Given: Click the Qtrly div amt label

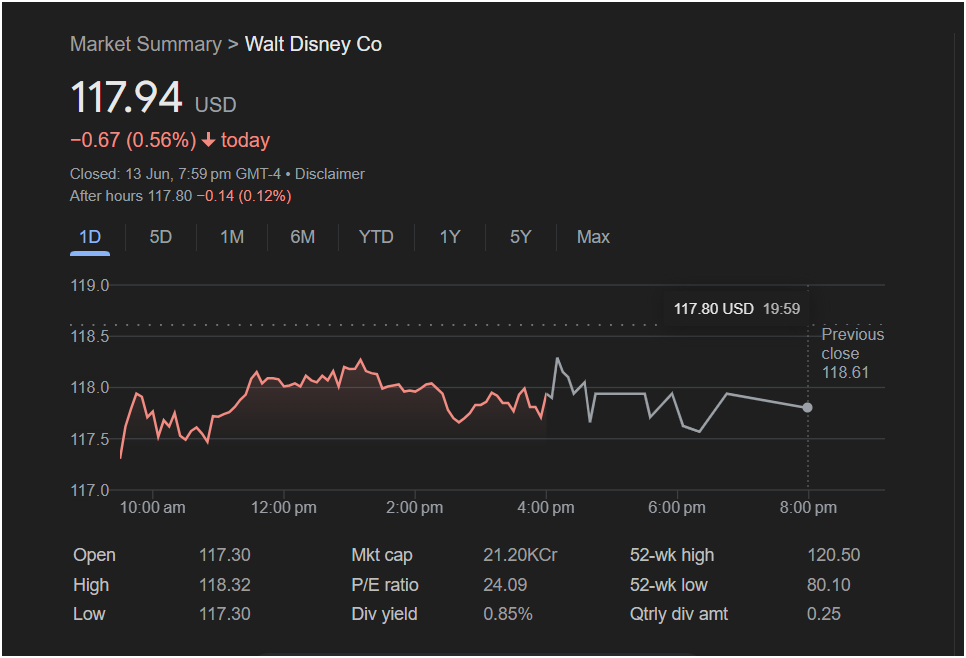Looking at the screenshot, I should [679, 614].
